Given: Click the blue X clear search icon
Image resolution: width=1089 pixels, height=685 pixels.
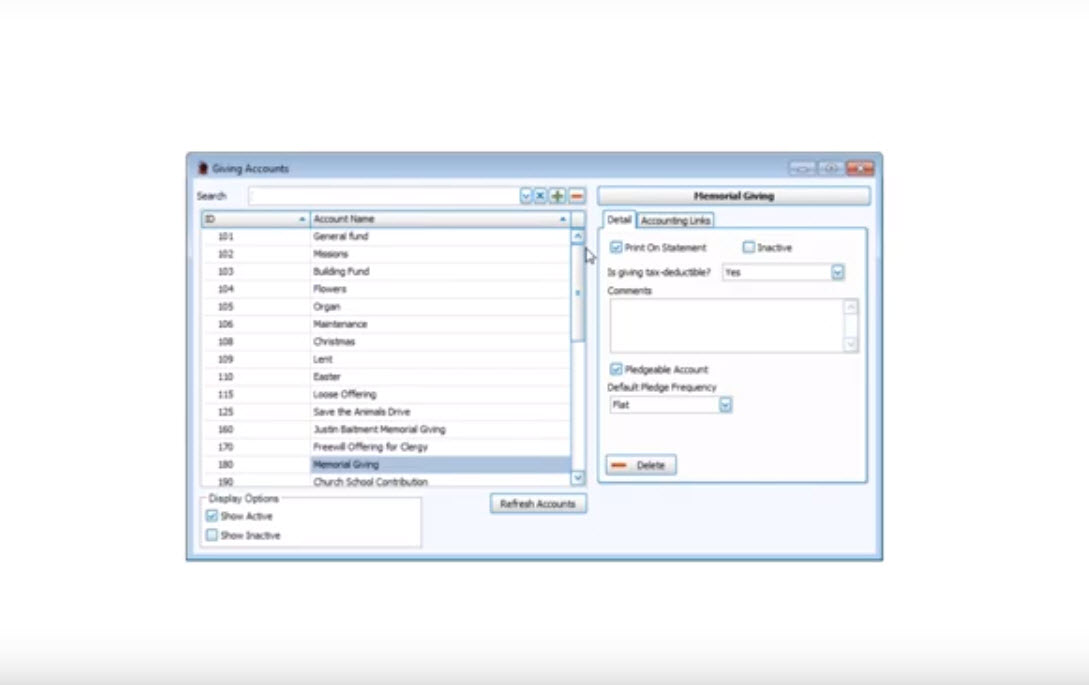Looking at the screenshot, I should coord(540,196).
